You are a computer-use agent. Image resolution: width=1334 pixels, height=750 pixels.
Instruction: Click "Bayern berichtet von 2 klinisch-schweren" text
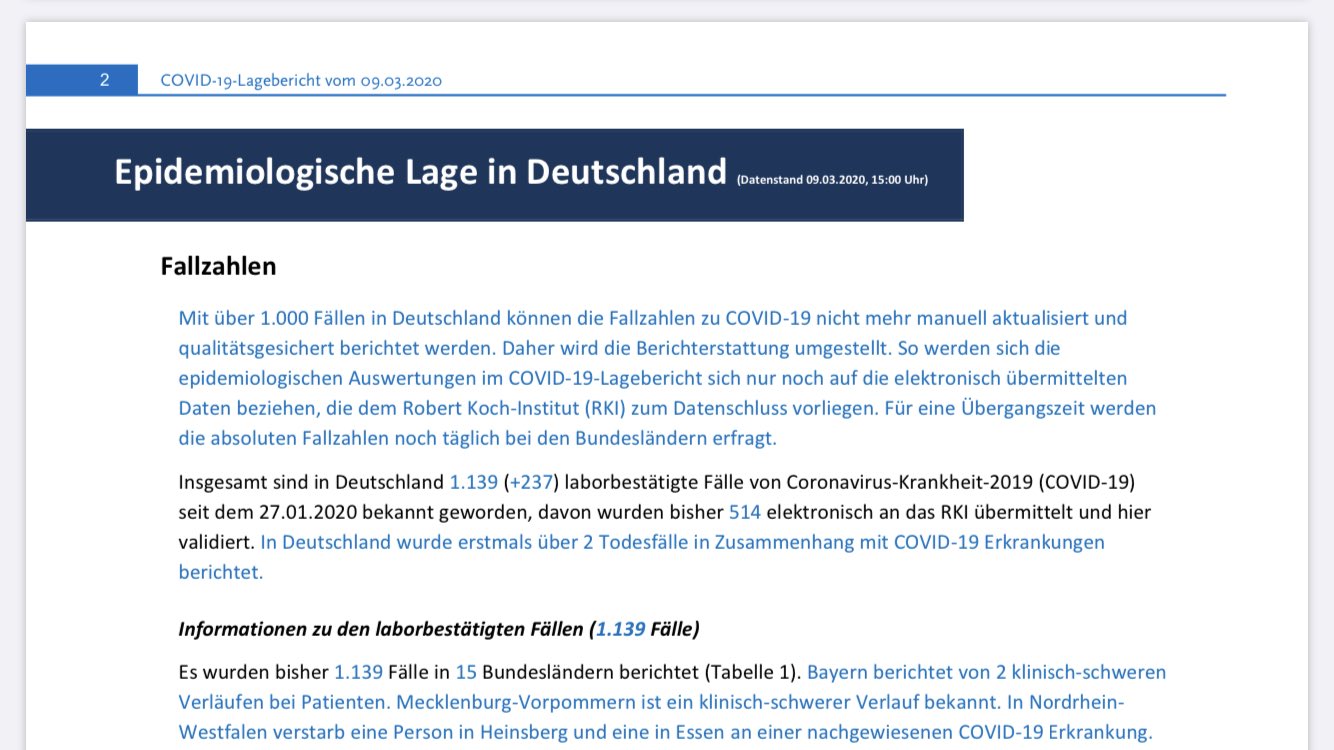coord(986,672)
